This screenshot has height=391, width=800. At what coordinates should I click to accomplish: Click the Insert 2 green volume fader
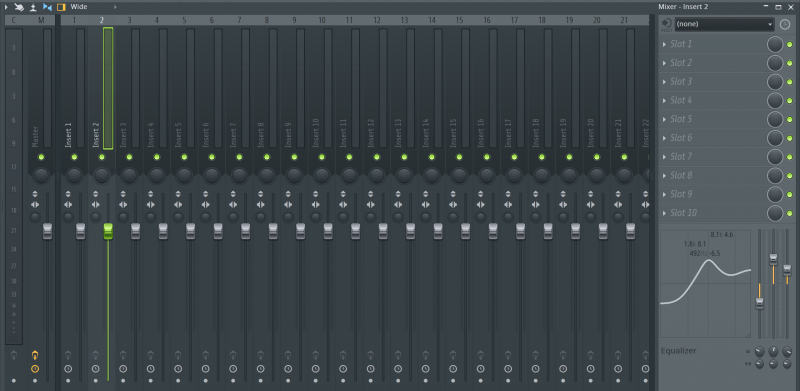pos(108,231)
